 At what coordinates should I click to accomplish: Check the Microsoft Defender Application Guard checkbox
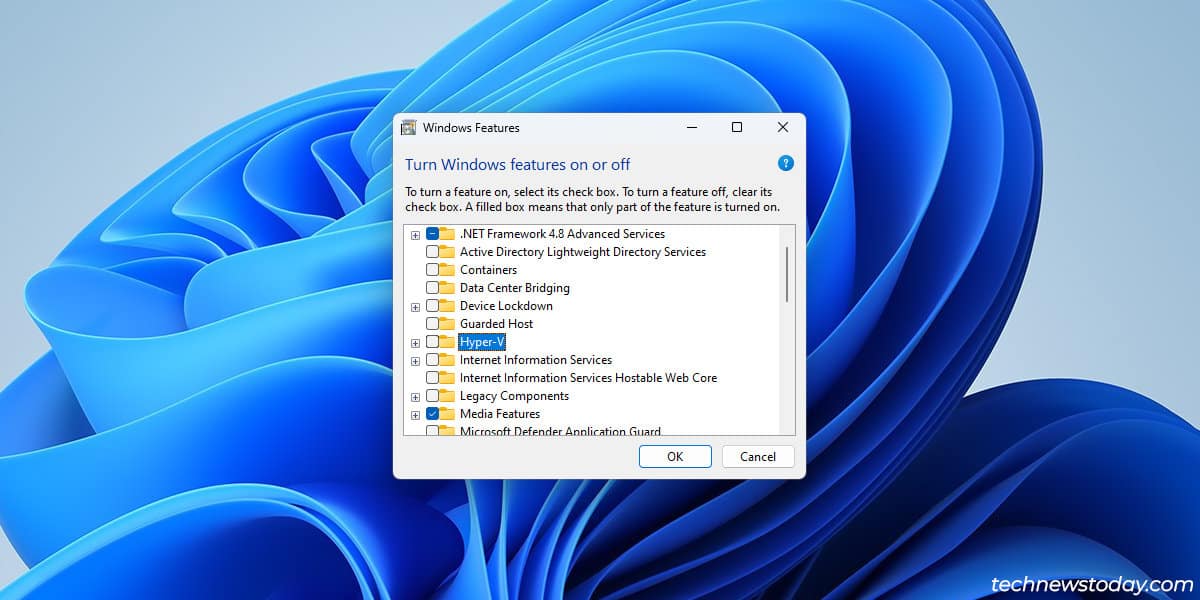[432, 431]
